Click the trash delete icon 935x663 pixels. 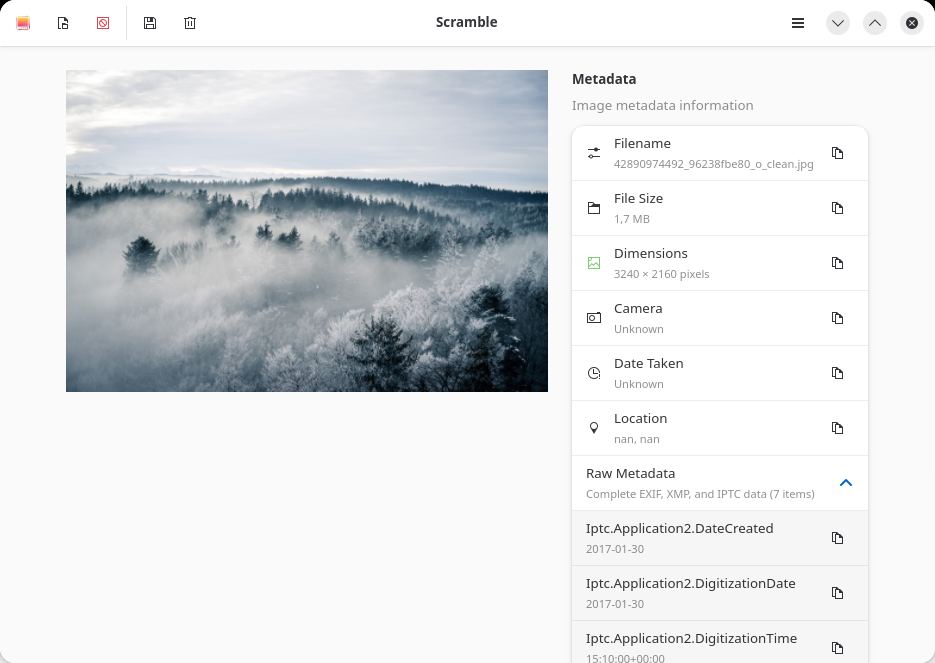pyautogui.click(x=190, y=23)
